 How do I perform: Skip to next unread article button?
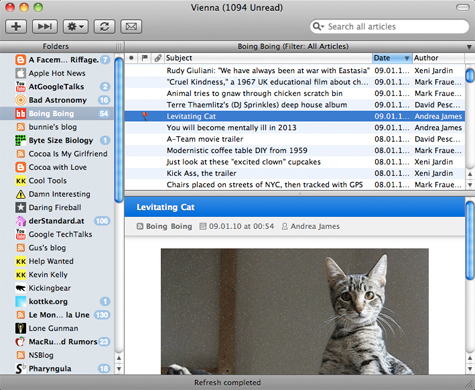45,26
